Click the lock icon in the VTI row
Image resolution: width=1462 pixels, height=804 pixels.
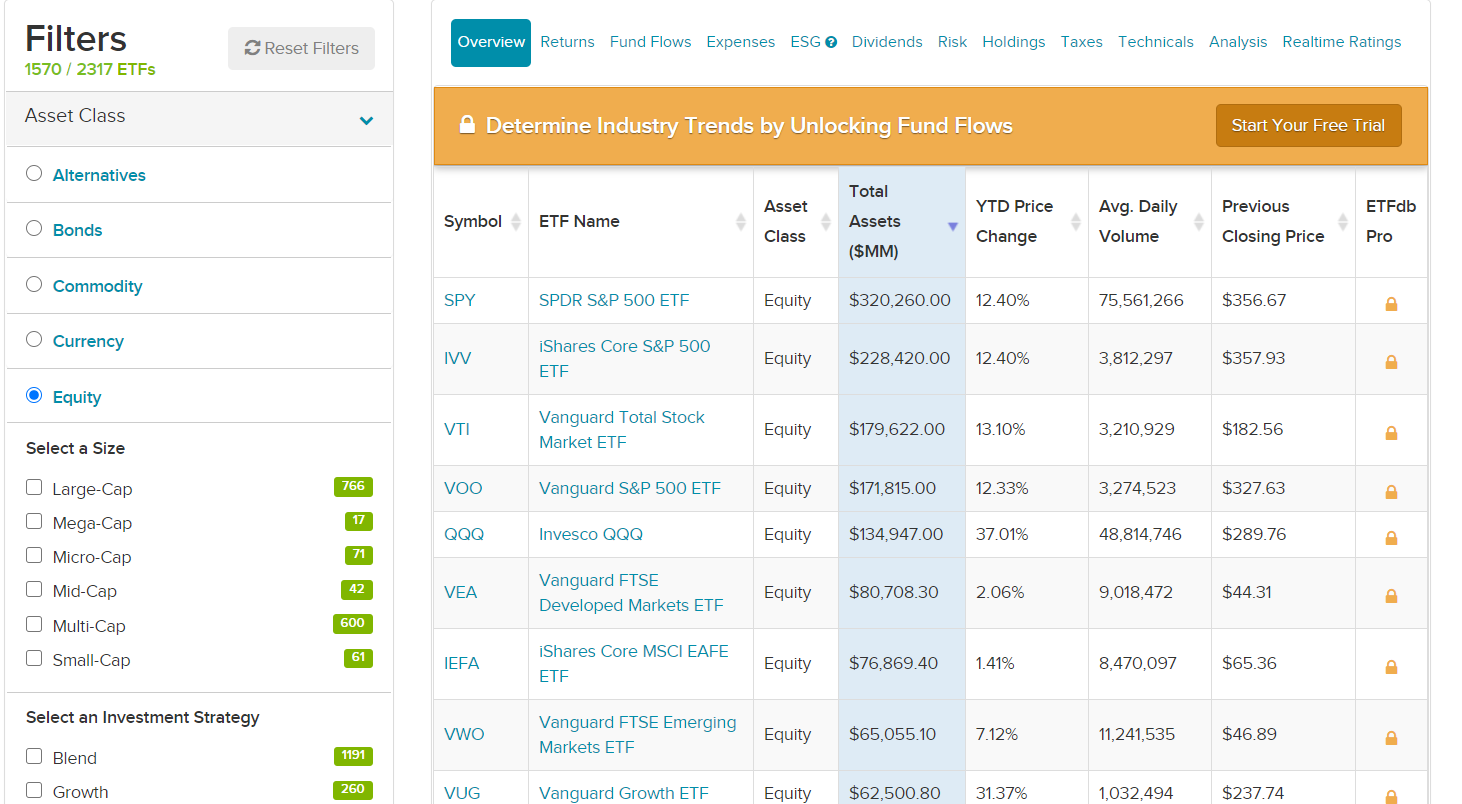click(x=1391, y=433)
